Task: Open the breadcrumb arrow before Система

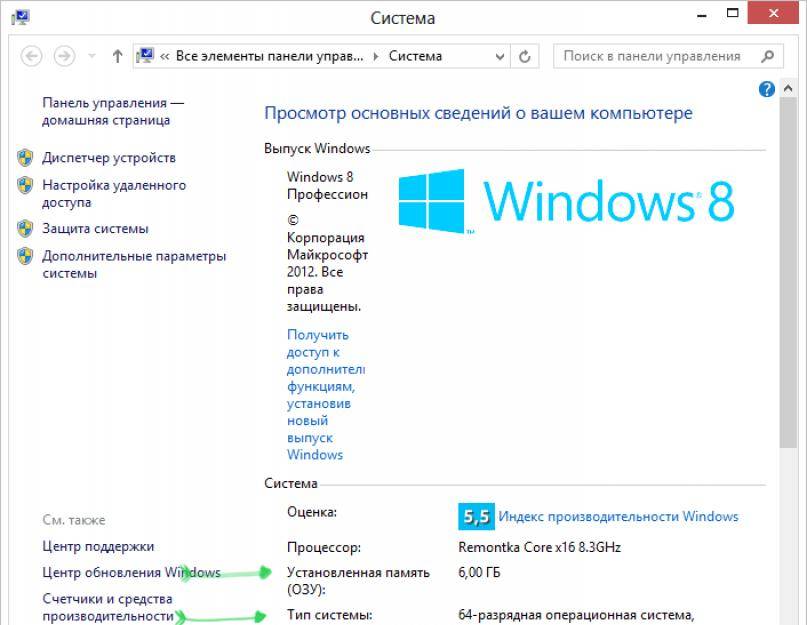Action: (376, 56)
